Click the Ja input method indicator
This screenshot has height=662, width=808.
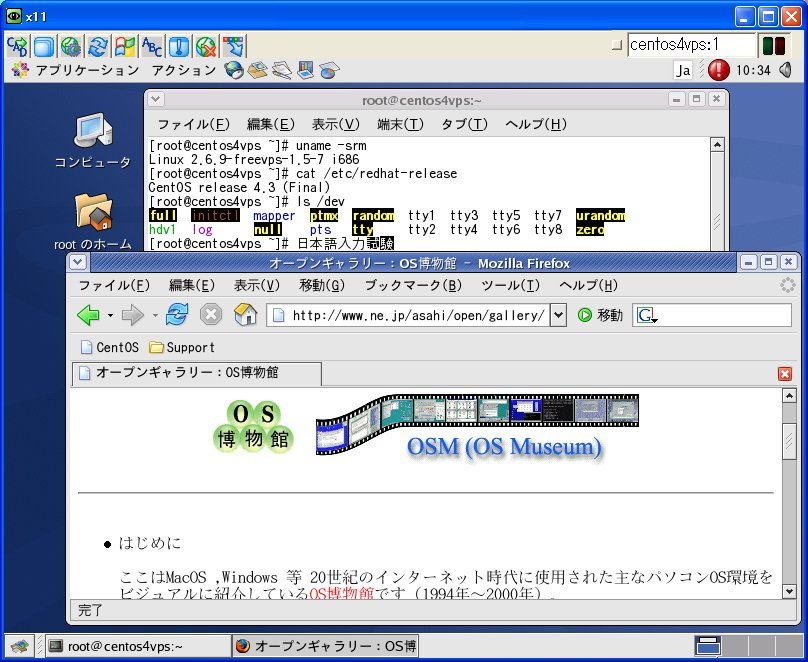click(683, 70)
